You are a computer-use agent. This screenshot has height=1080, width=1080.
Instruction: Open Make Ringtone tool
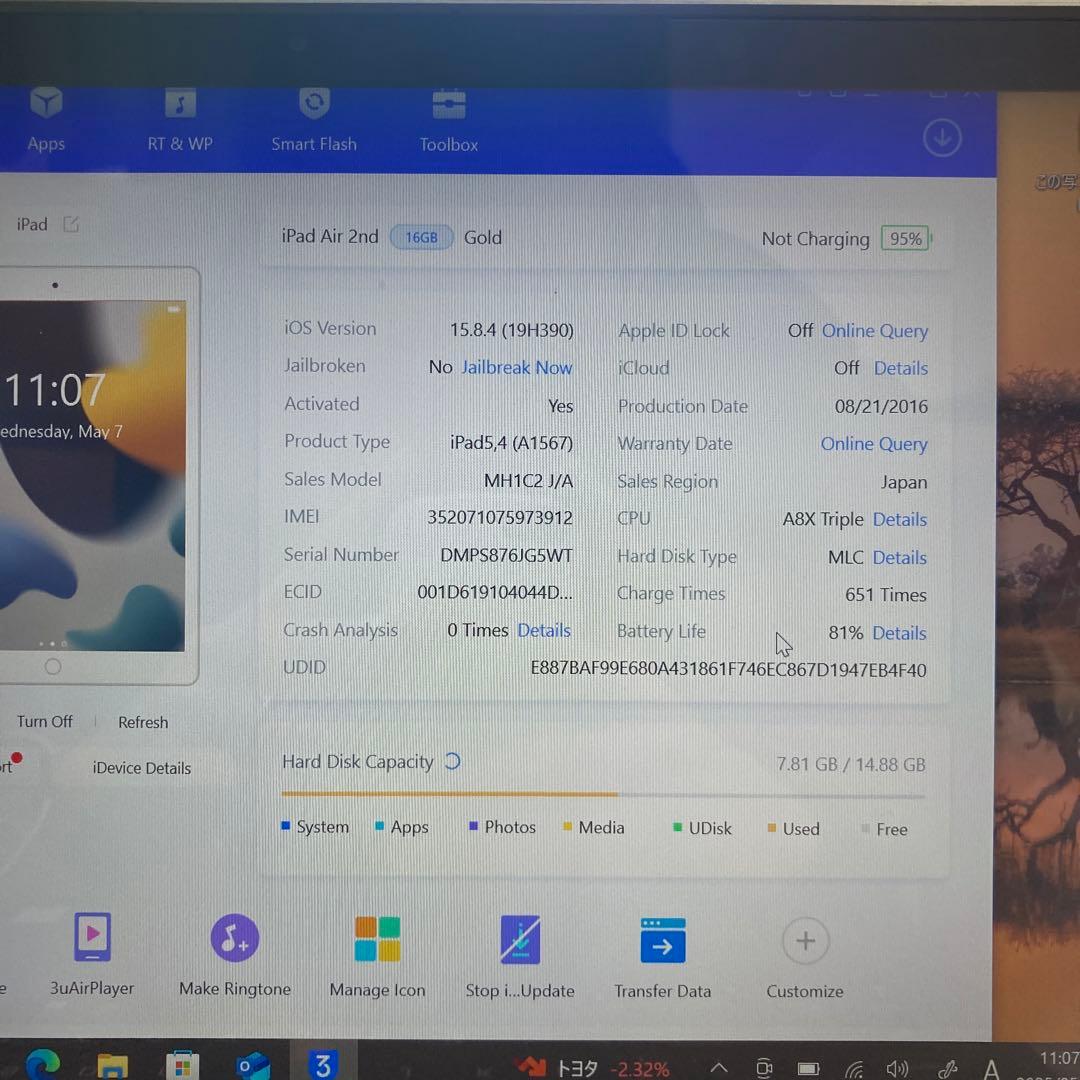point(235,955)
